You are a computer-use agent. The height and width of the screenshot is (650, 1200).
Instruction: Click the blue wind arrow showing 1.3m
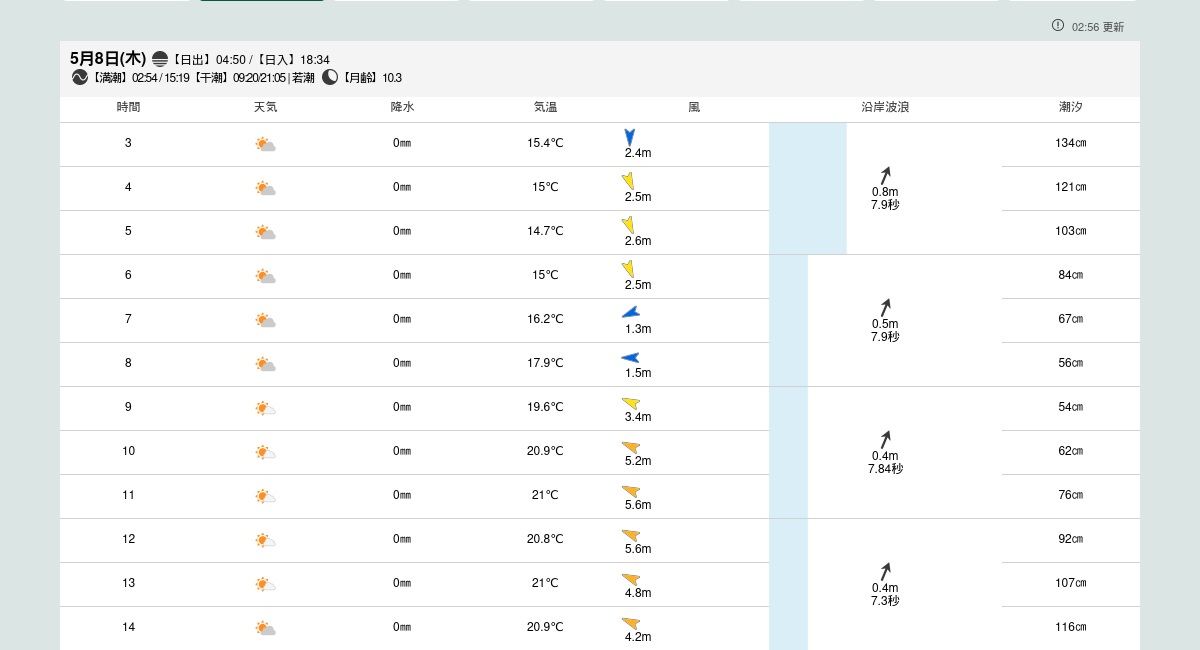point(630,313)
